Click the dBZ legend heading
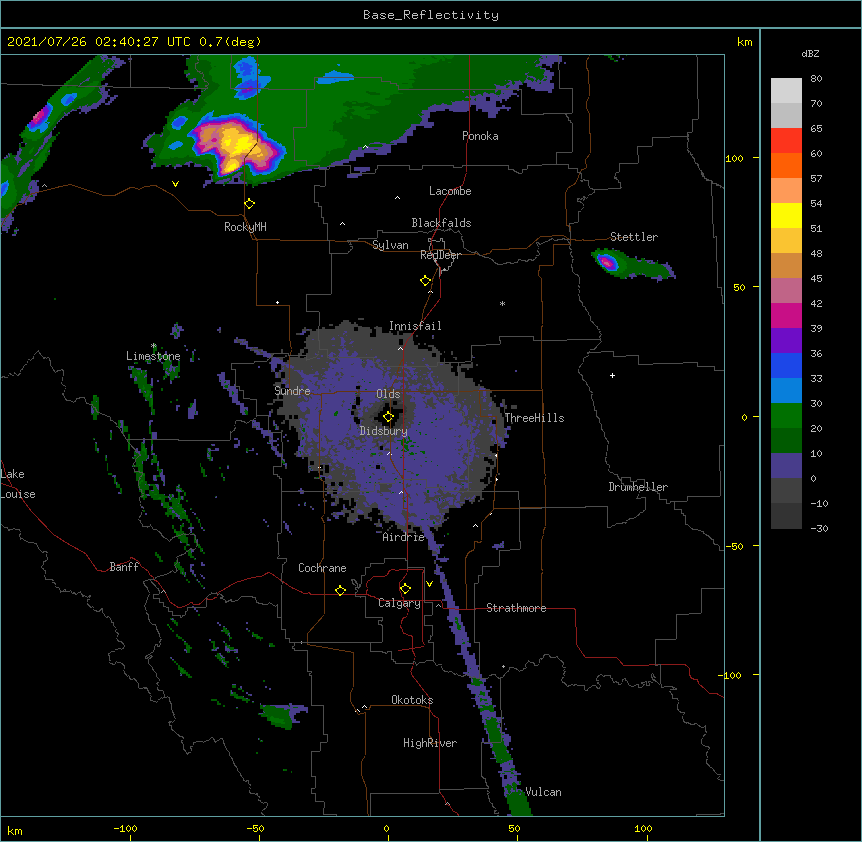Screen dimensions: 862x842 pos(810,54)
